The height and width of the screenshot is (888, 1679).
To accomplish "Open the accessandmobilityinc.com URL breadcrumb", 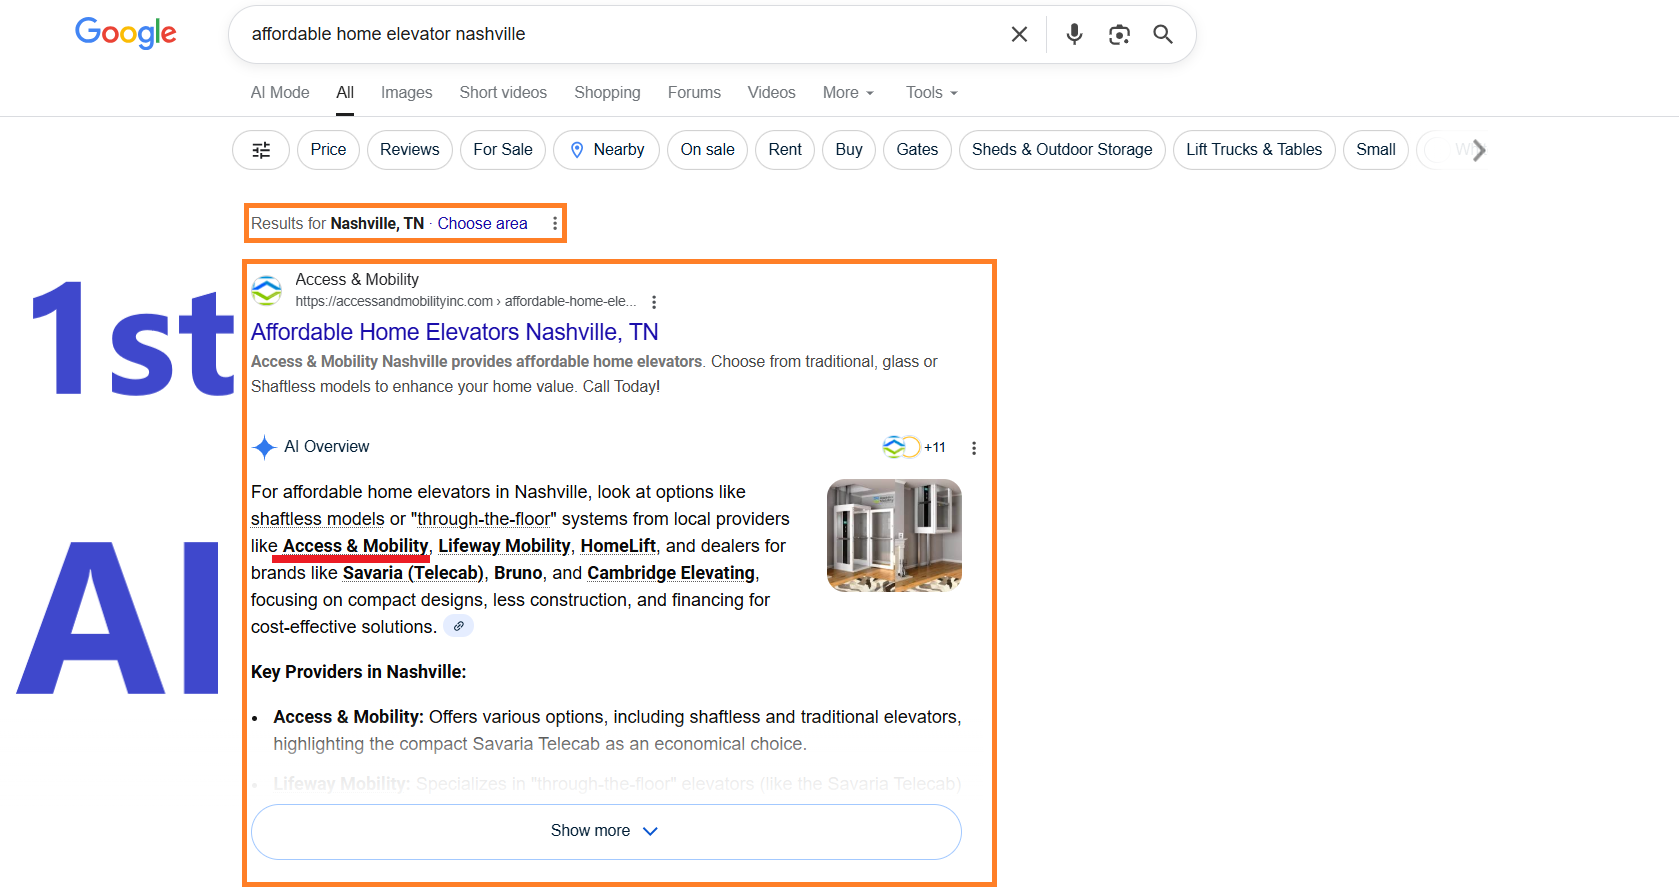I will pos(465,301).
